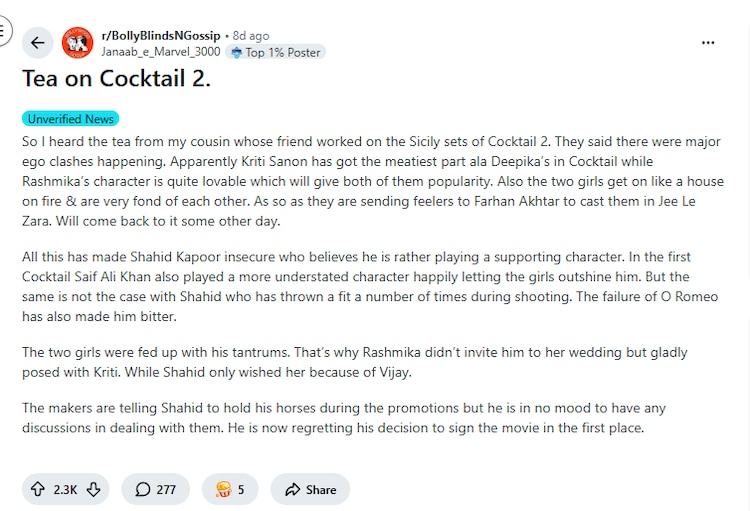Downvote the Cocktail 2 post
750x511 pixels.
pyautogui.click(x=94, y=489)
